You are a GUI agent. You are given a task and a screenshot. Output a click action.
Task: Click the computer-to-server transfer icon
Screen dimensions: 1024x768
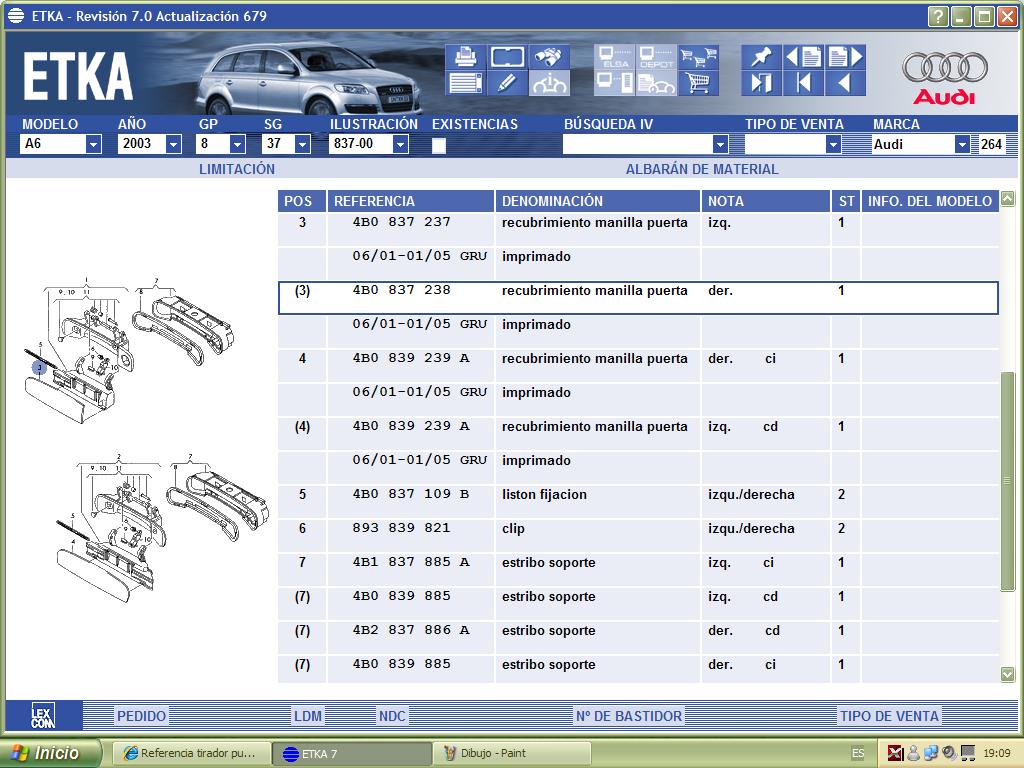click(x=615, y=84)
